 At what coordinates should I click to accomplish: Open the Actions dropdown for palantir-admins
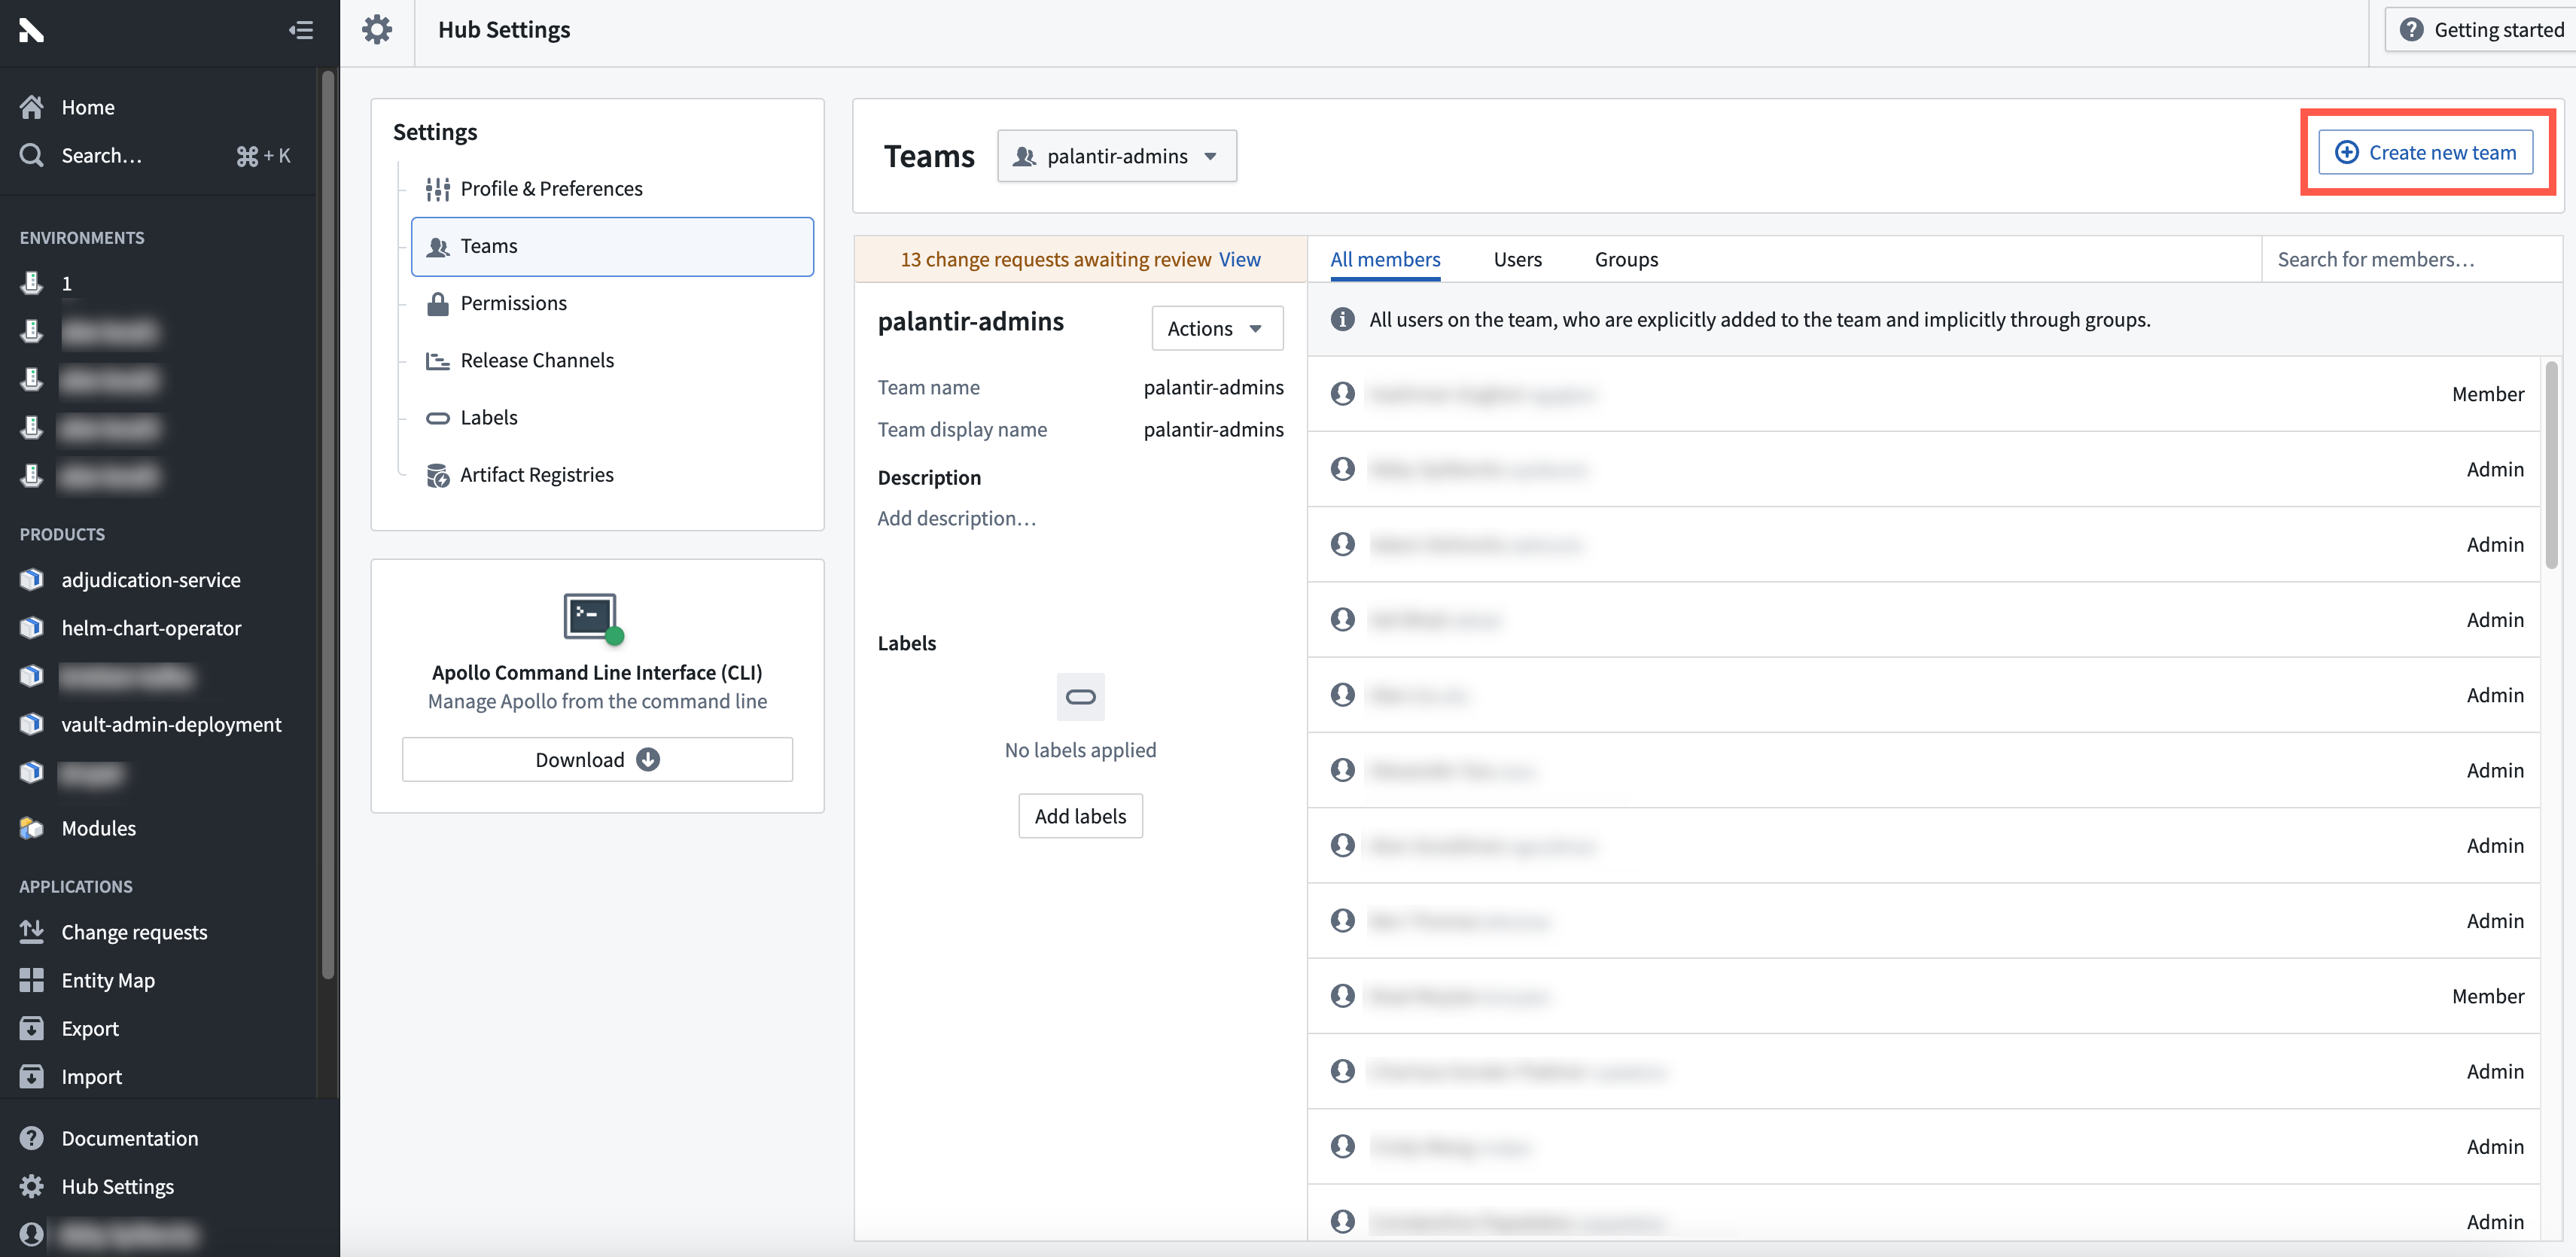(1217, 328)
